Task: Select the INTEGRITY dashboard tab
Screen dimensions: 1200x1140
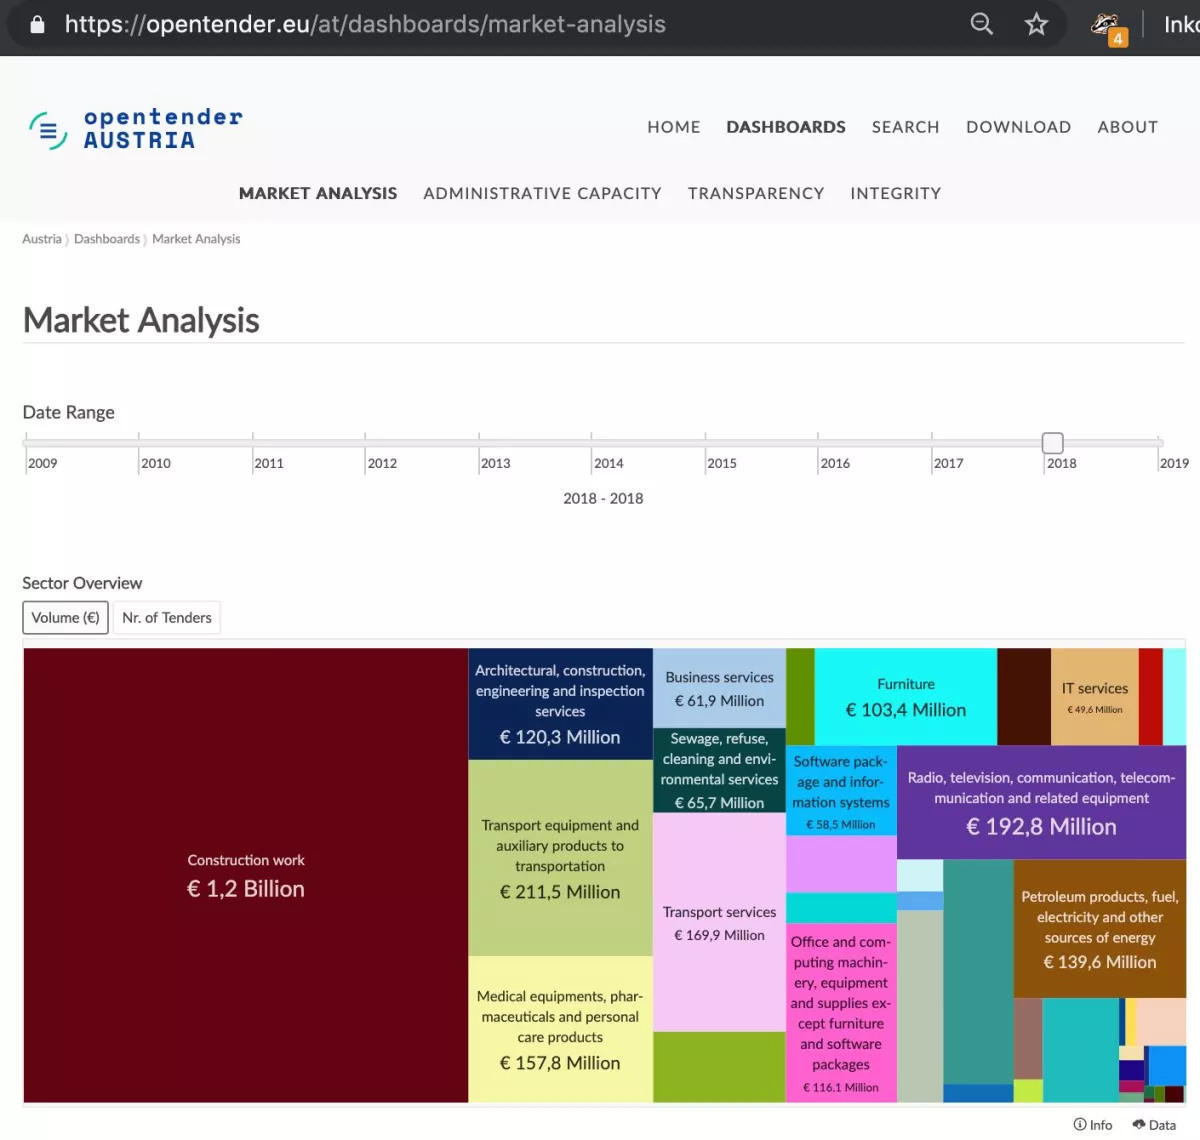Action: [x=895, y=193]
